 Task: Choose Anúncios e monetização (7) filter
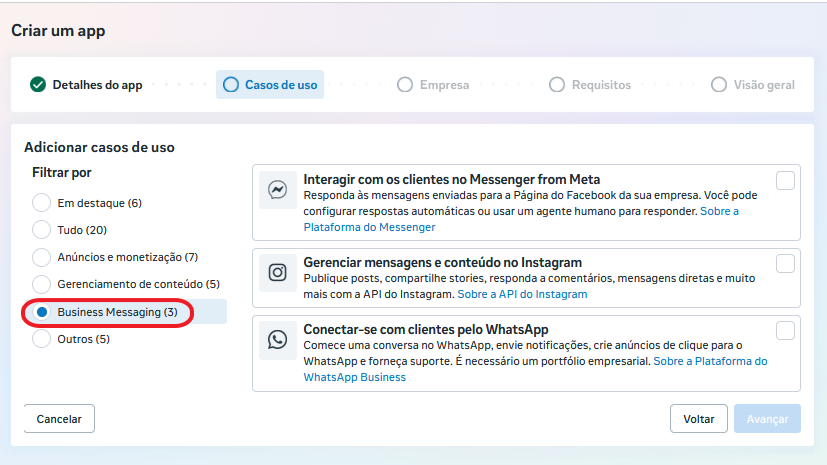[42, 257]
